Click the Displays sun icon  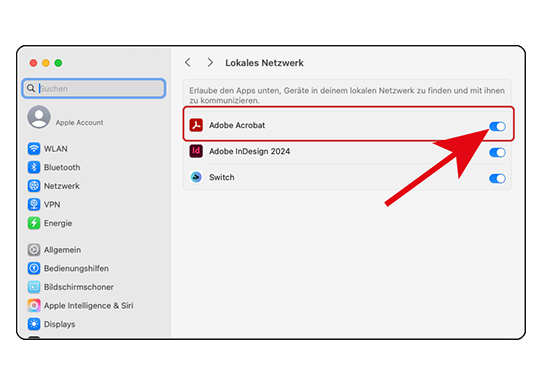coord(34,324)
